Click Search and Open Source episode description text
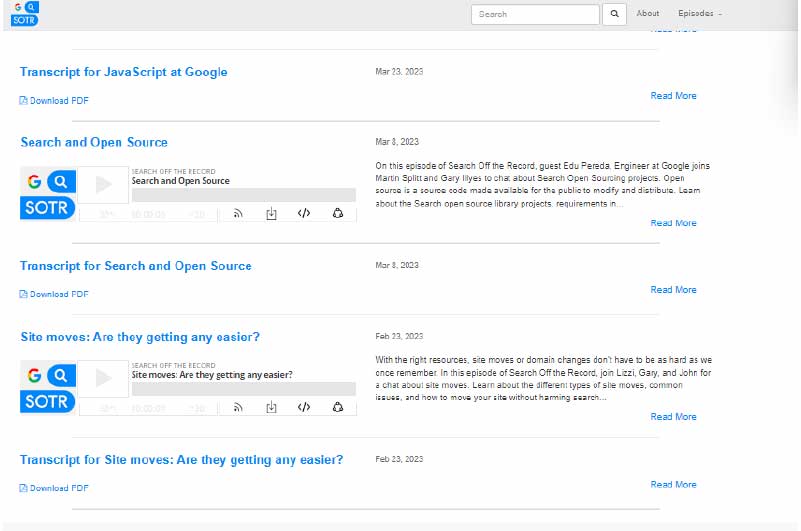Viewport: 801px width, 531px height. click(543, 184)
